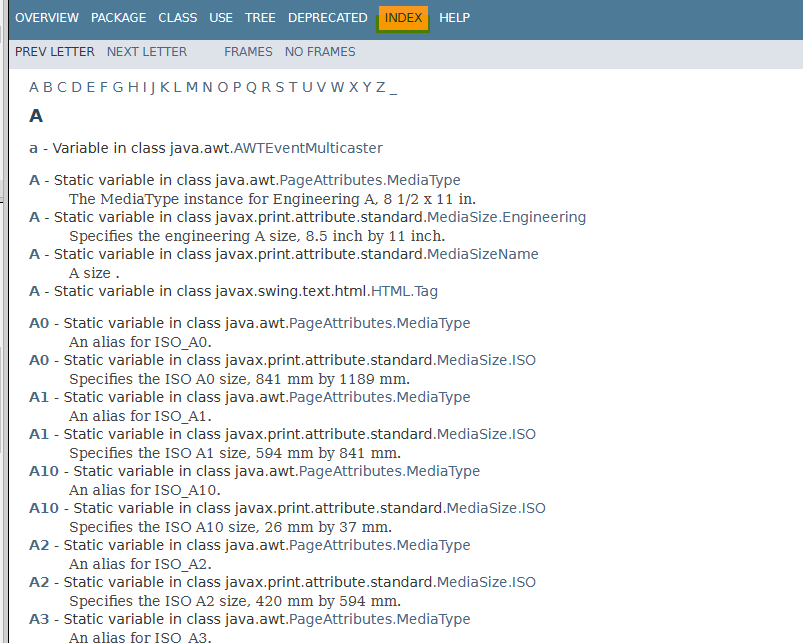Click the NEXT LETTER link

(147, 52)
